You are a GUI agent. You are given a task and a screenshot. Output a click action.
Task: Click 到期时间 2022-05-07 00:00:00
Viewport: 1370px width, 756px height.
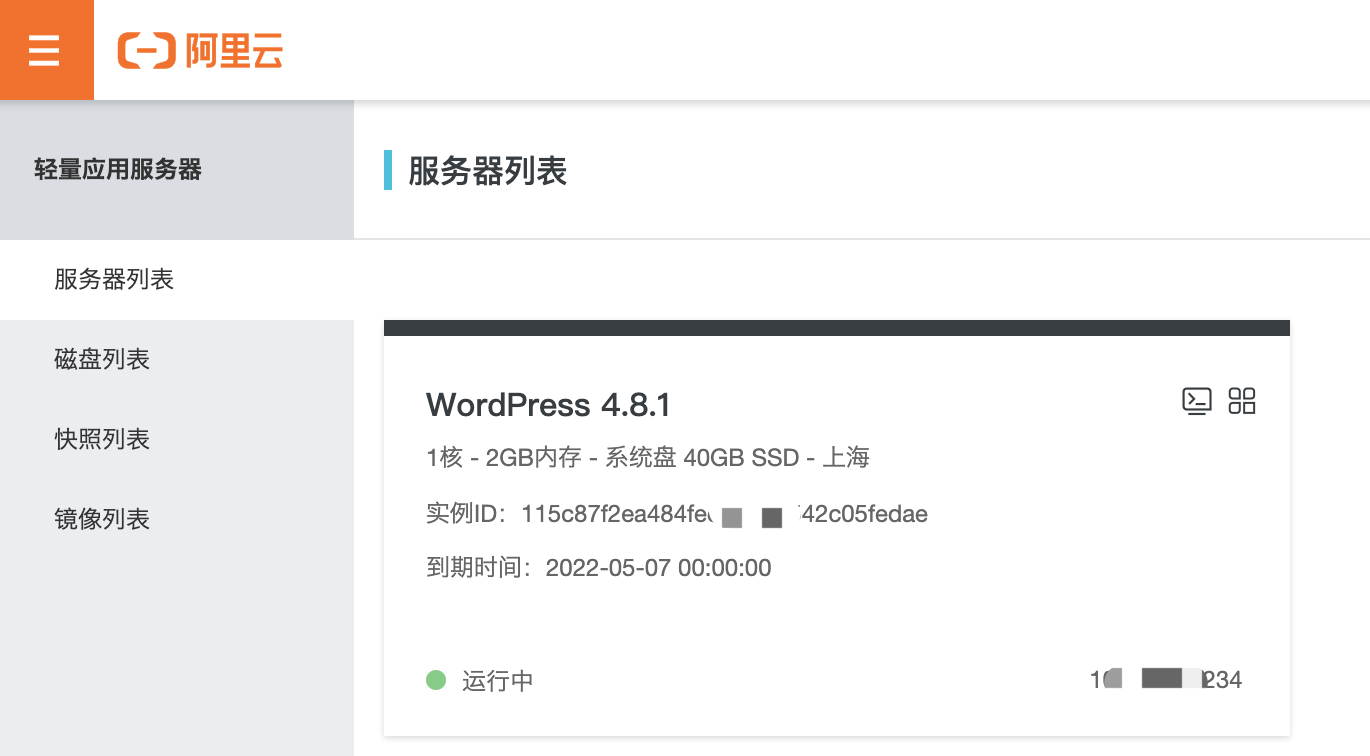click(599, 568)
